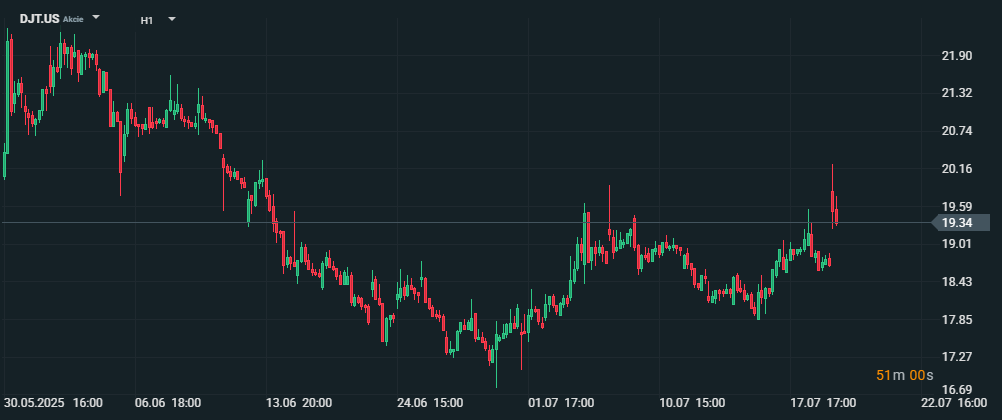Open the DJT.US symbol dropdown arrow
This screenshot has width=1002, height=420.
tap(96, 17)
